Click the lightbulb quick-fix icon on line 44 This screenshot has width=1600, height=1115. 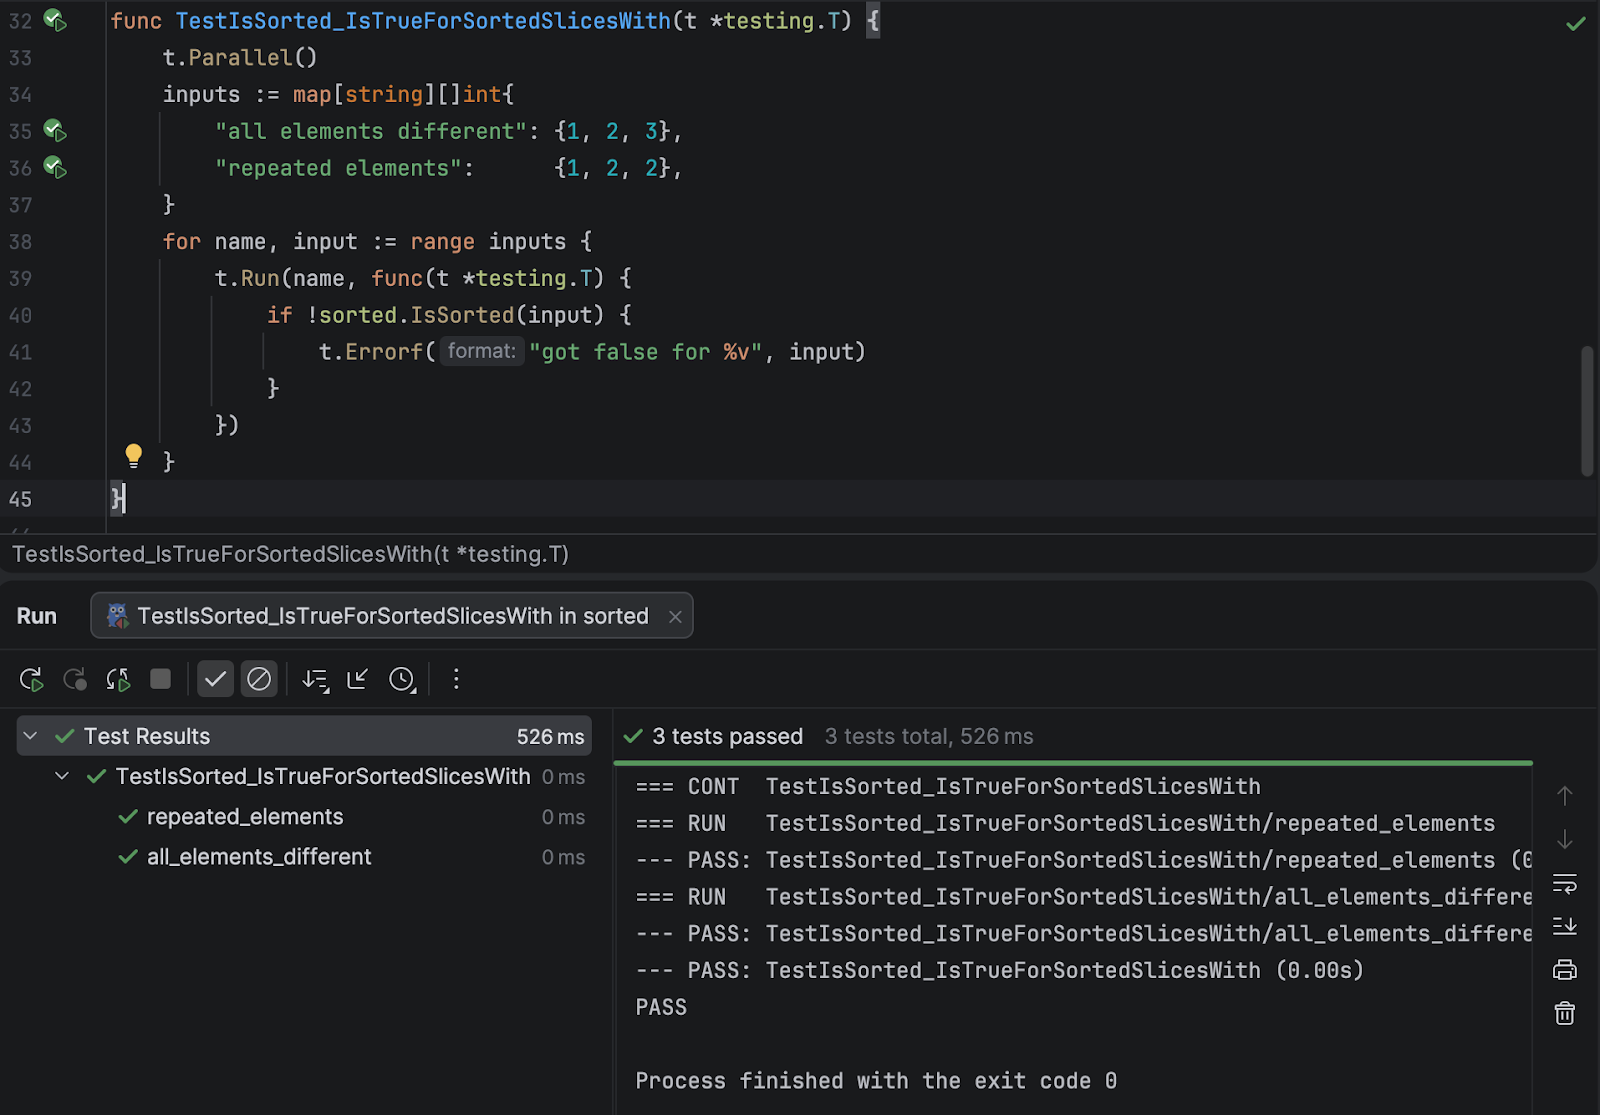tap(133, 457)
